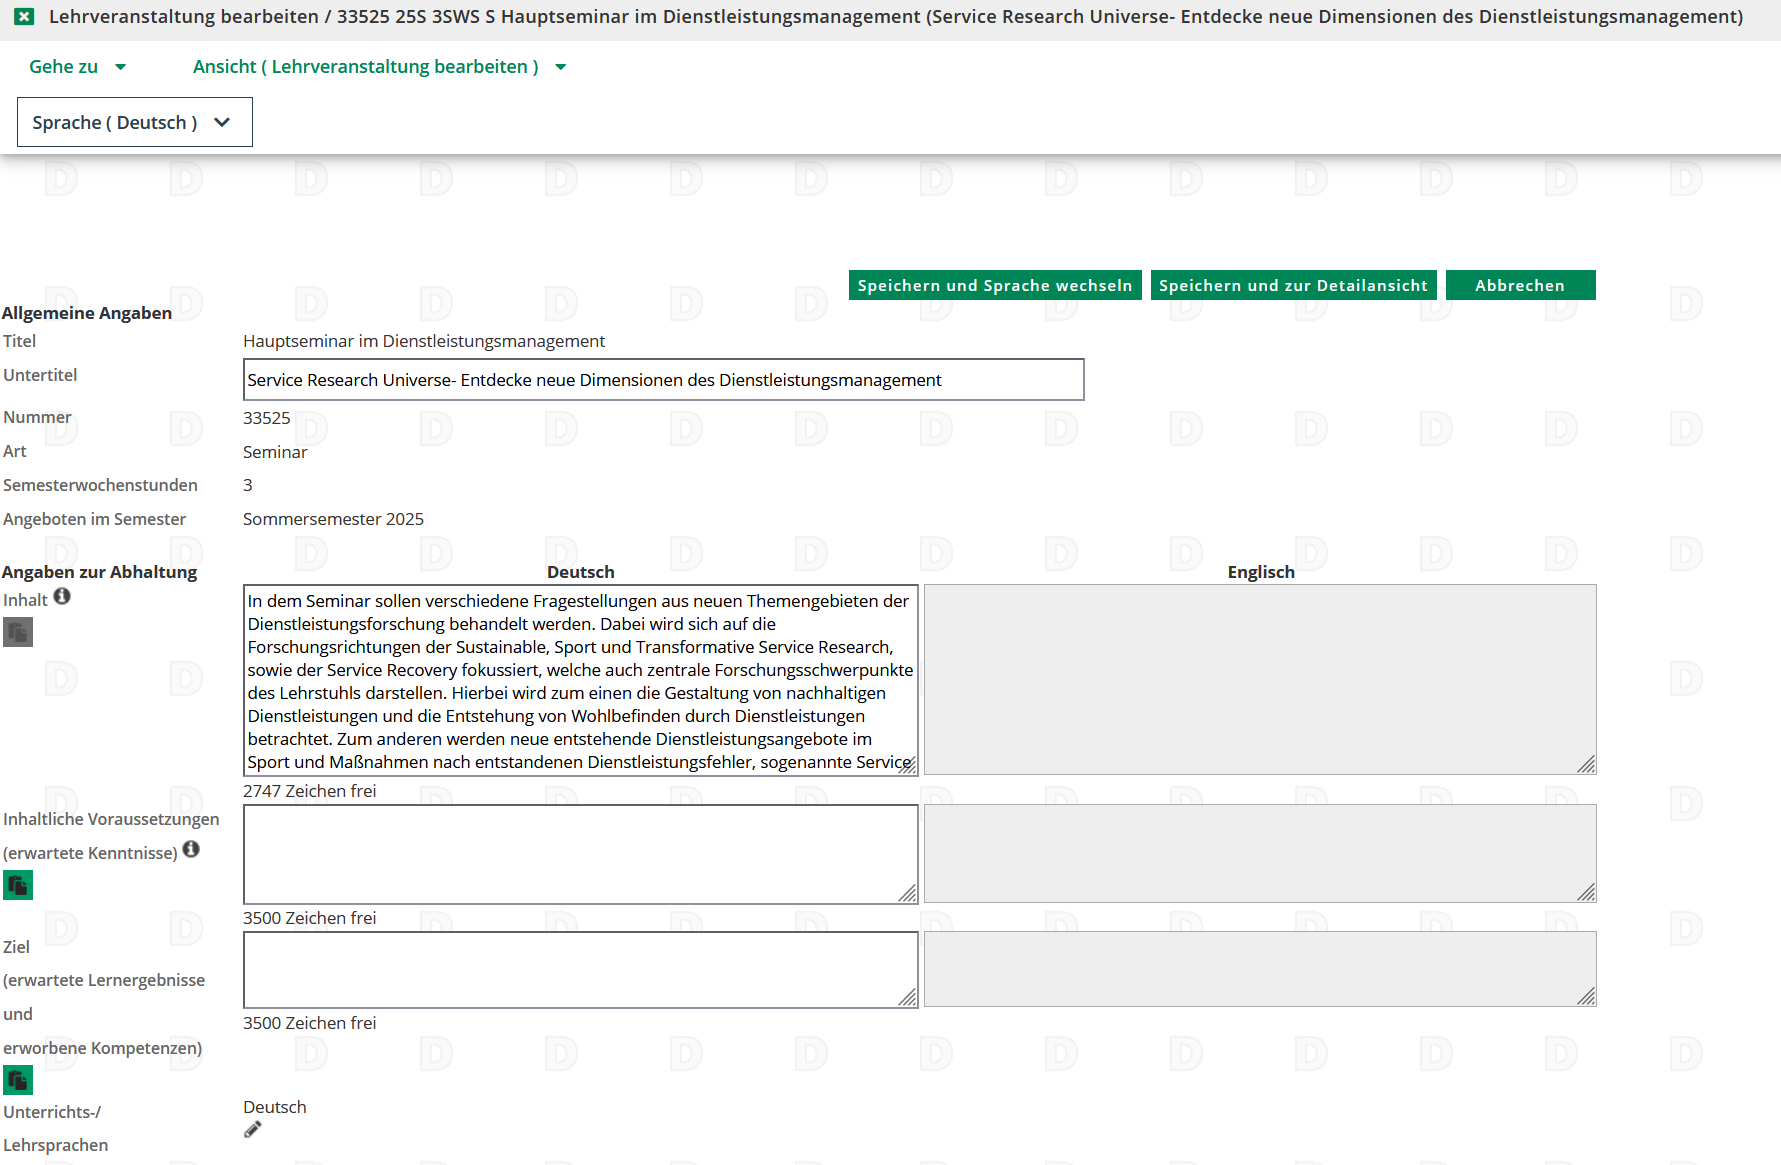The height and width of the screenshot is (1165, 1781).
Task: Click the green X close icon
Action: [x=25, y=17]
